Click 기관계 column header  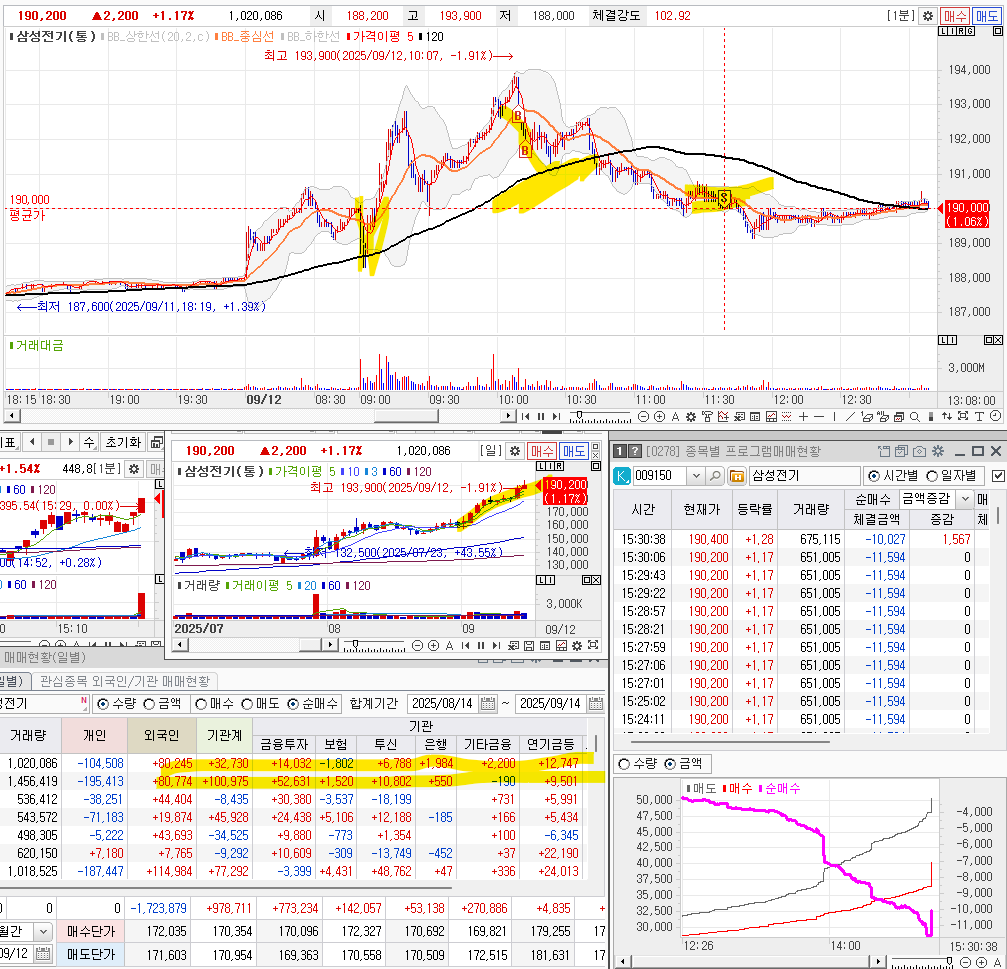click(223, 735)
